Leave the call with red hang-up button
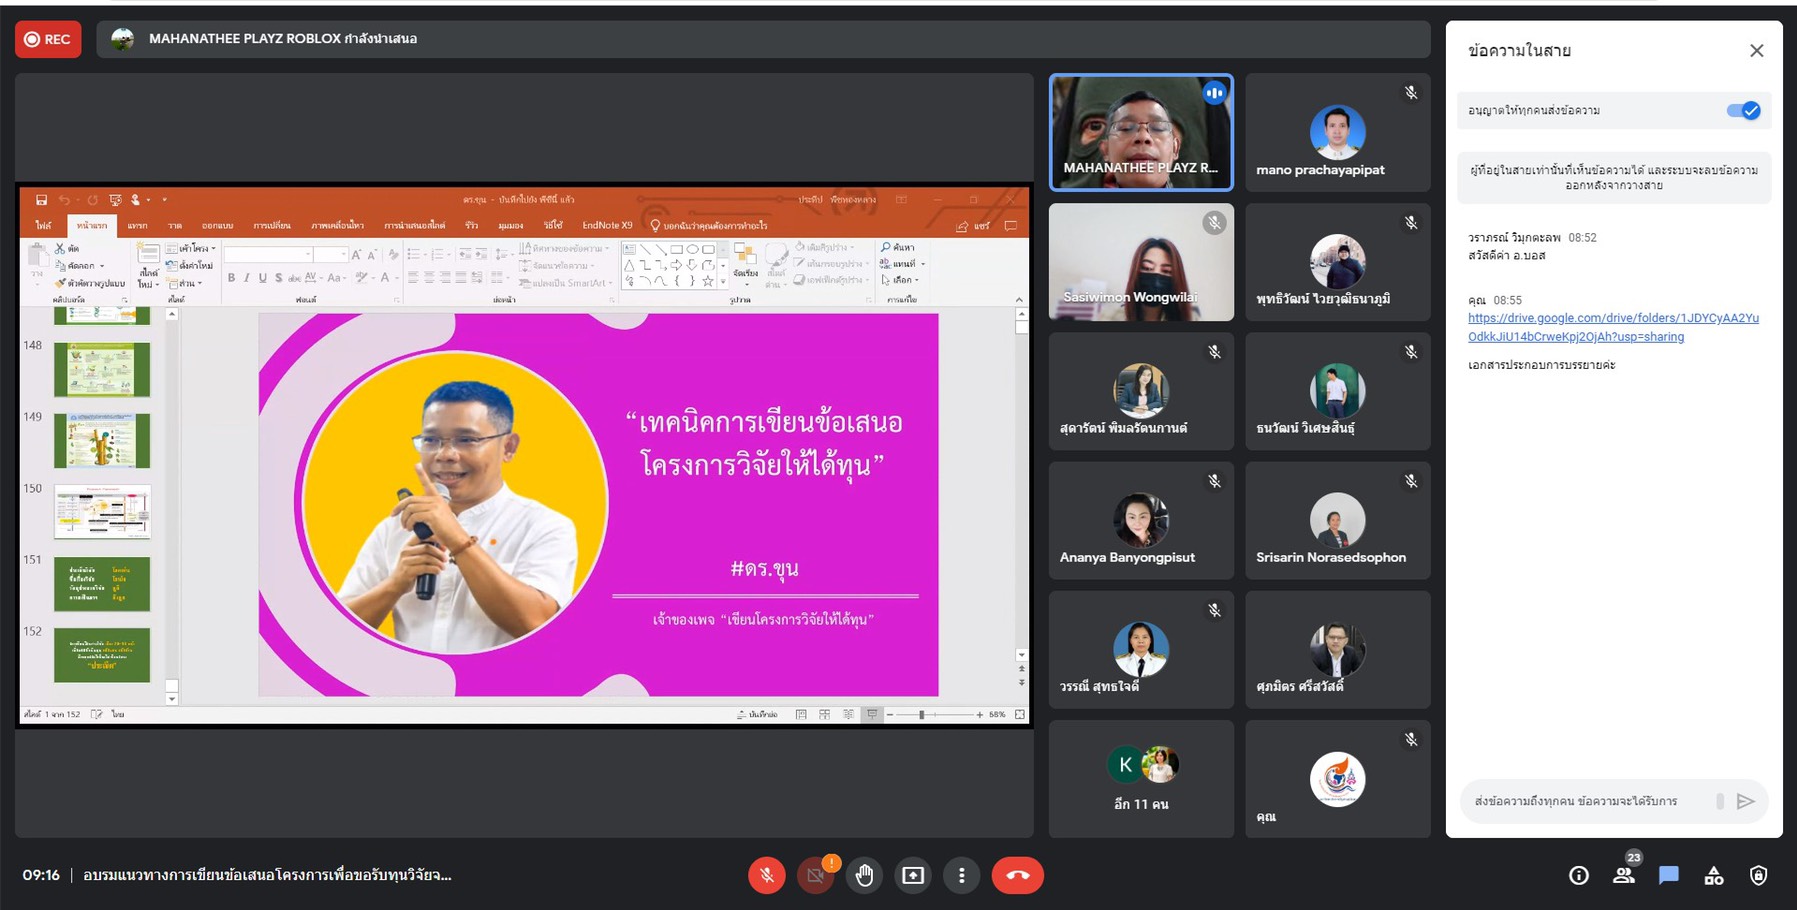Image resolution: width=1797 pixels, height=910 pixels. pos(1017,876)
